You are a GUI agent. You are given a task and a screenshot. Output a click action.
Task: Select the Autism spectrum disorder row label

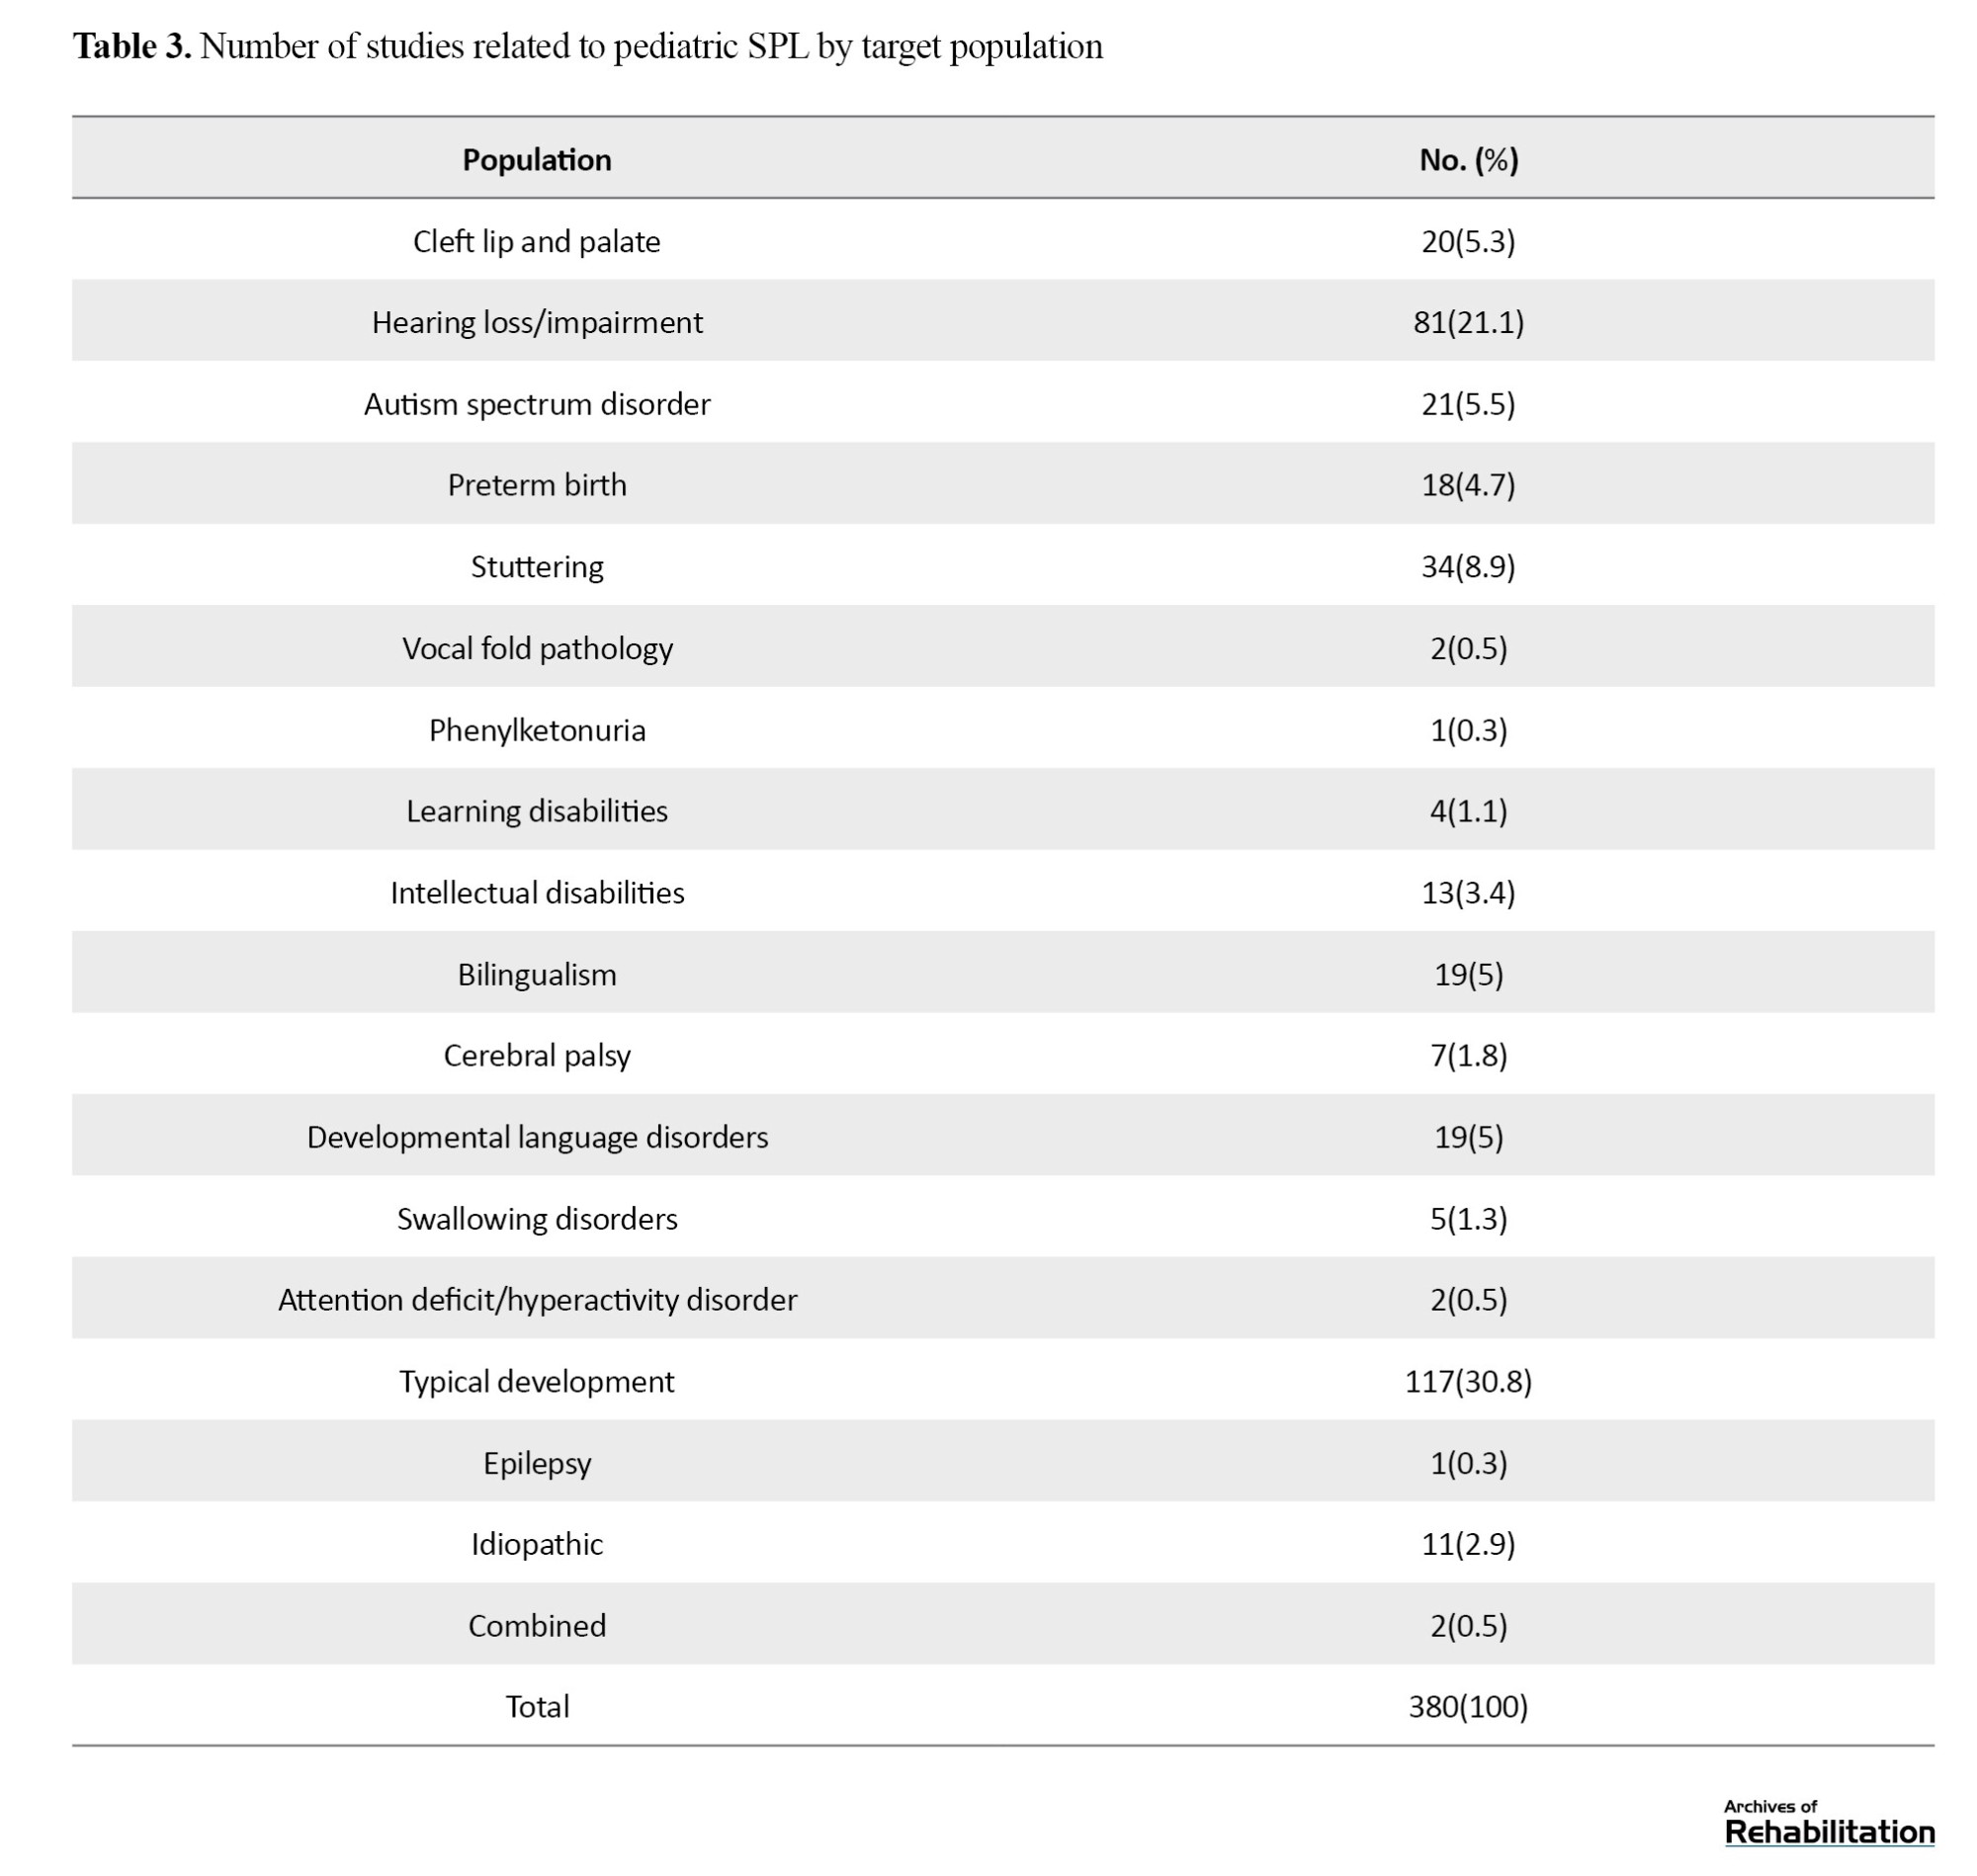coord(537,404)
